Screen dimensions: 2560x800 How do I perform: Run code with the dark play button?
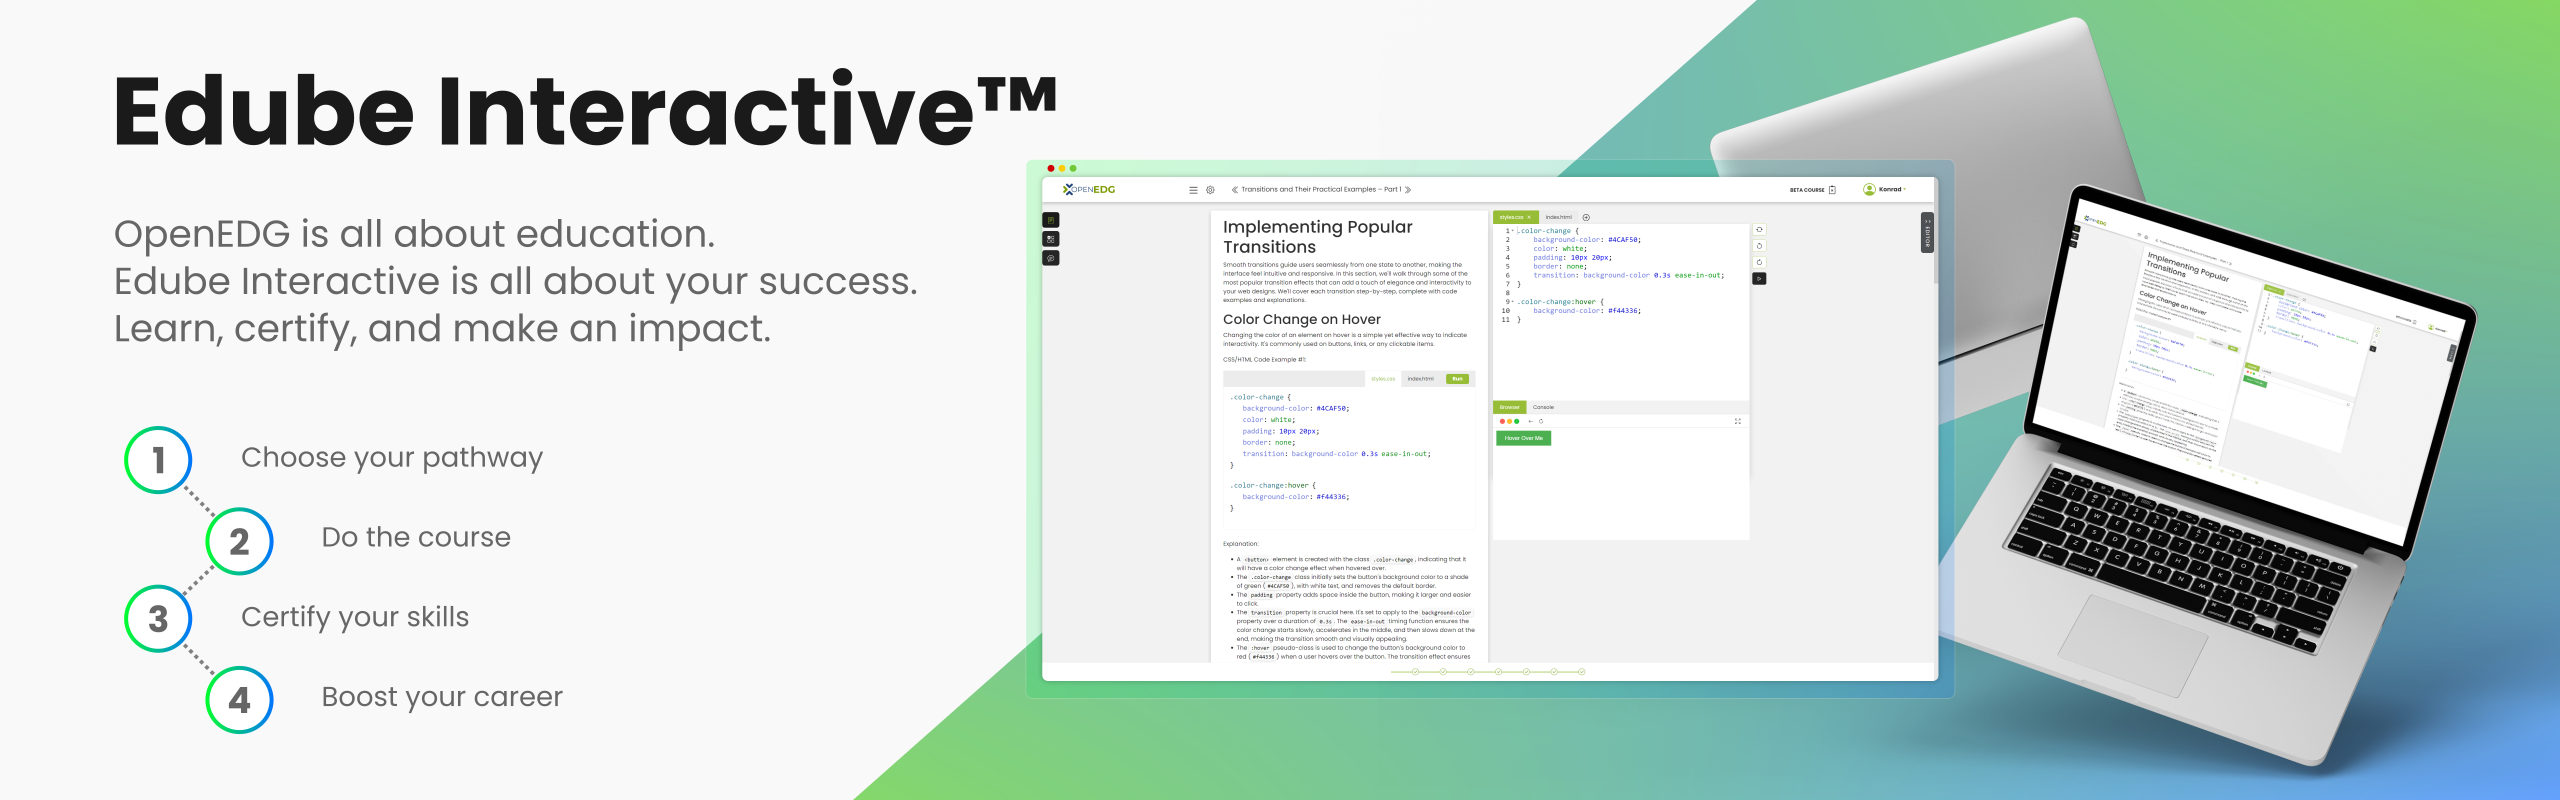click(x=1759, y=279)
